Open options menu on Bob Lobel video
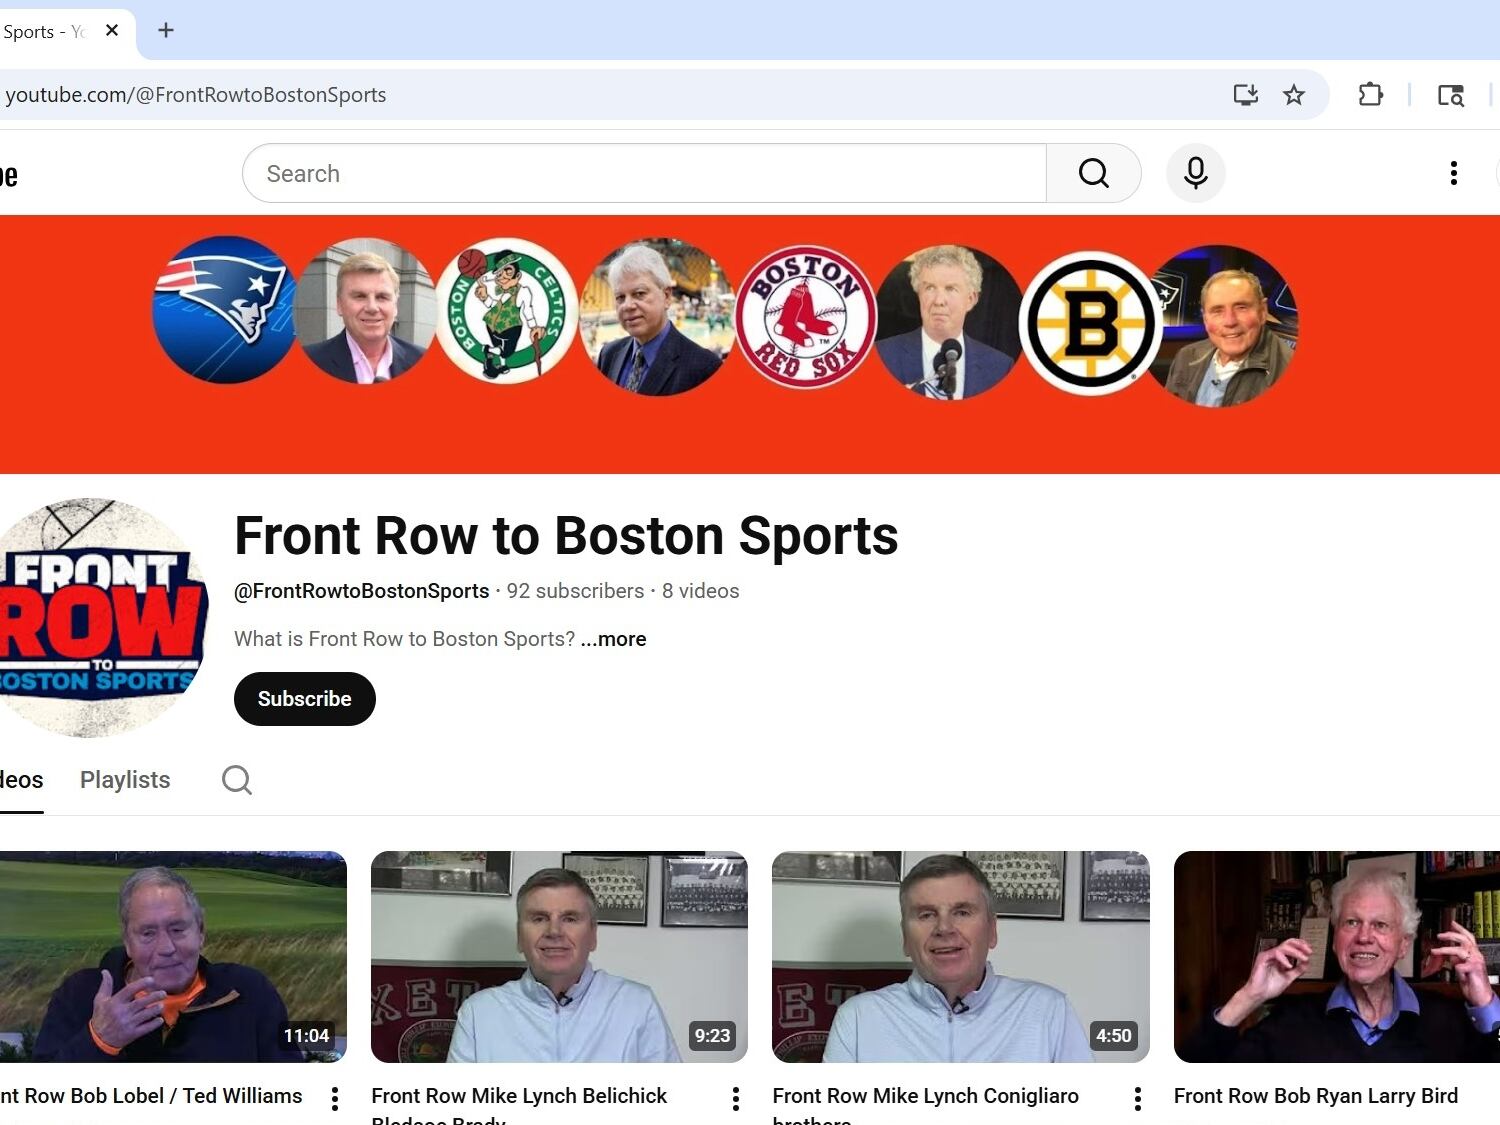Image resolution: width=1500 pixels, height=1125 pixels. 334,1098
